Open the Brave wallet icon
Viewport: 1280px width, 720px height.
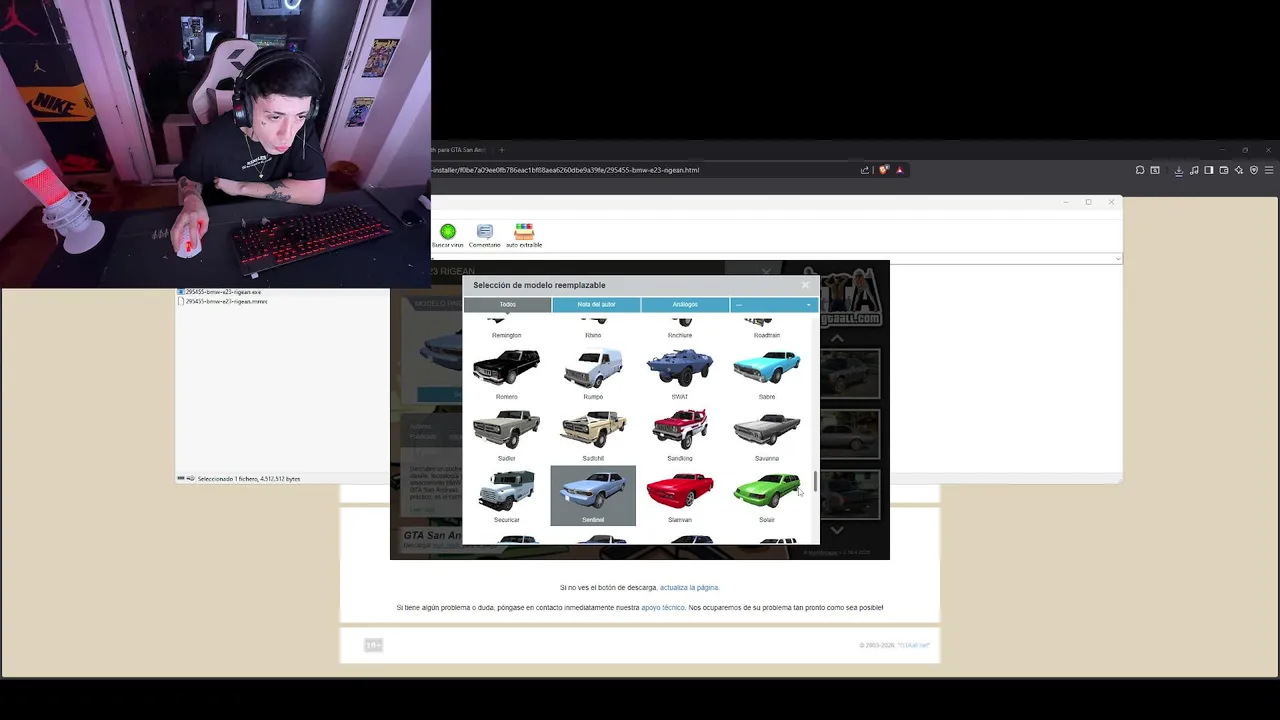click(x=1224, y=170)
